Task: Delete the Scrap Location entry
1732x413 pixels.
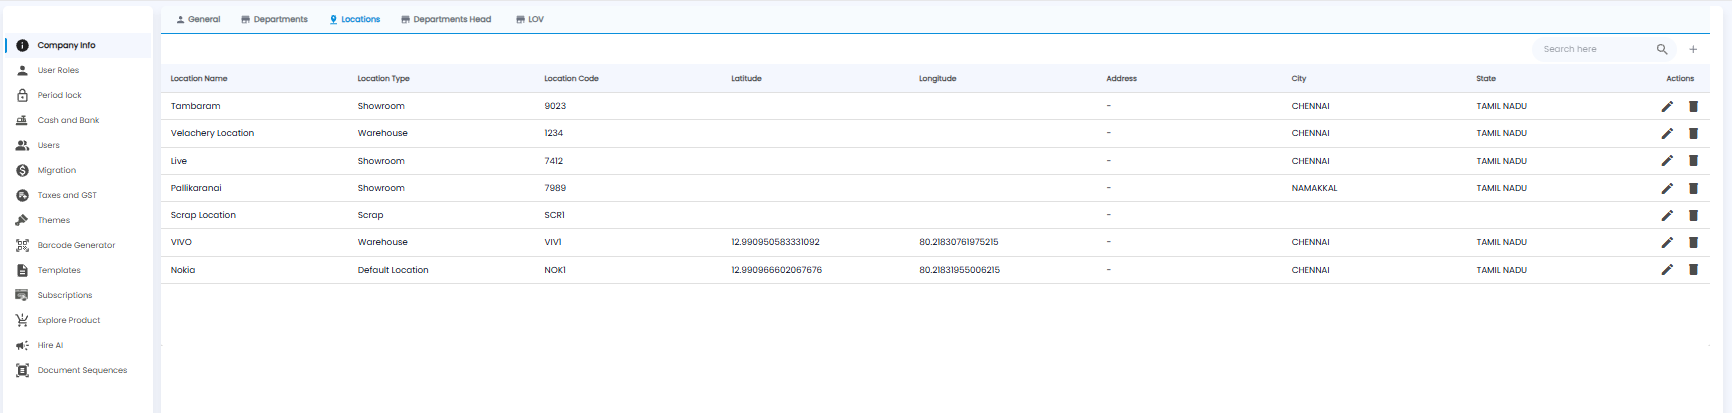Action: pos(1693,215)
